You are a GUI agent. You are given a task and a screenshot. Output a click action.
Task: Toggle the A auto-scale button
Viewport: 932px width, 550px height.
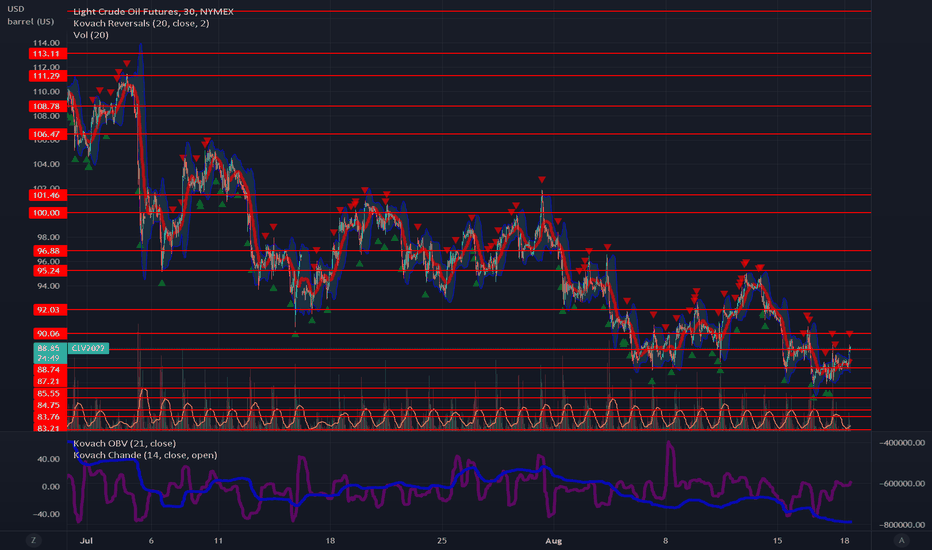pos(902,540)
